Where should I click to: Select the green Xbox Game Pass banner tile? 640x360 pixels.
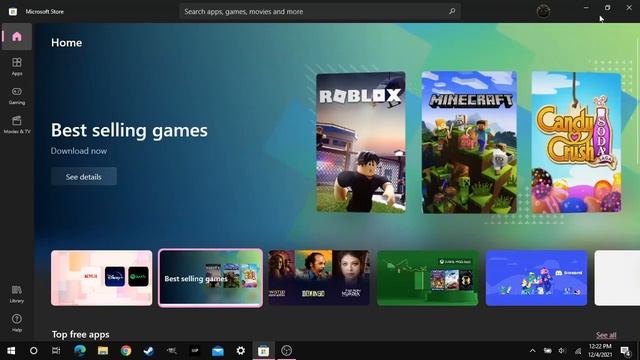(427, 278)
